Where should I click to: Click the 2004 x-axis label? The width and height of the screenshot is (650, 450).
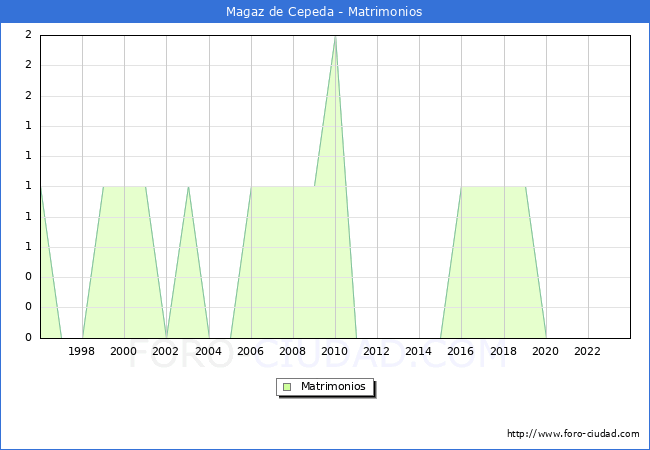(208, 351)
